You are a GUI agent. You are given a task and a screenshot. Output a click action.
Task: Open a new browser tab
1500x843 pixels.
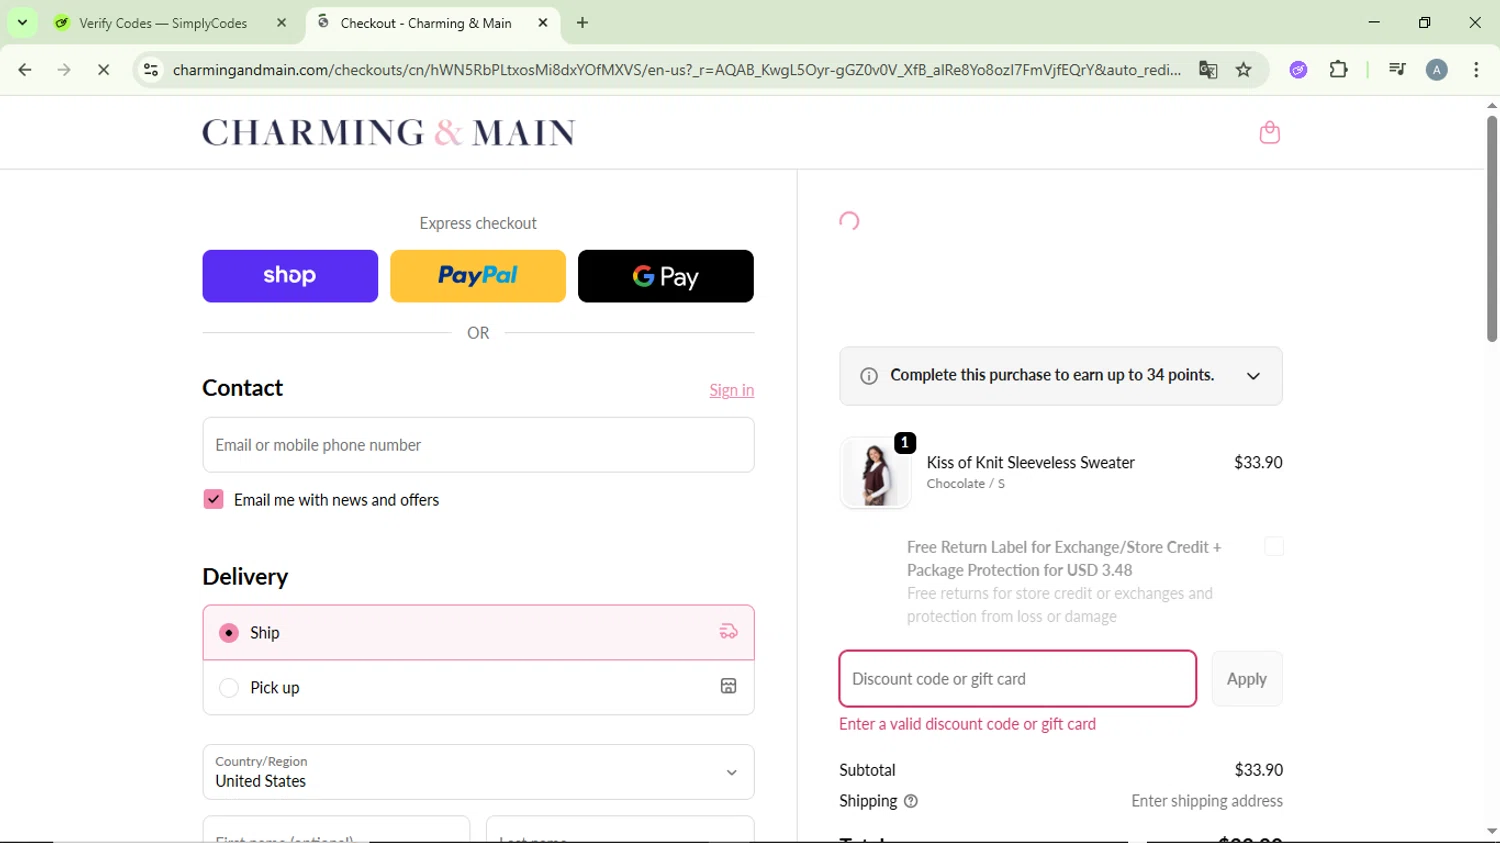pyautogui.click(x=583, y=23)
